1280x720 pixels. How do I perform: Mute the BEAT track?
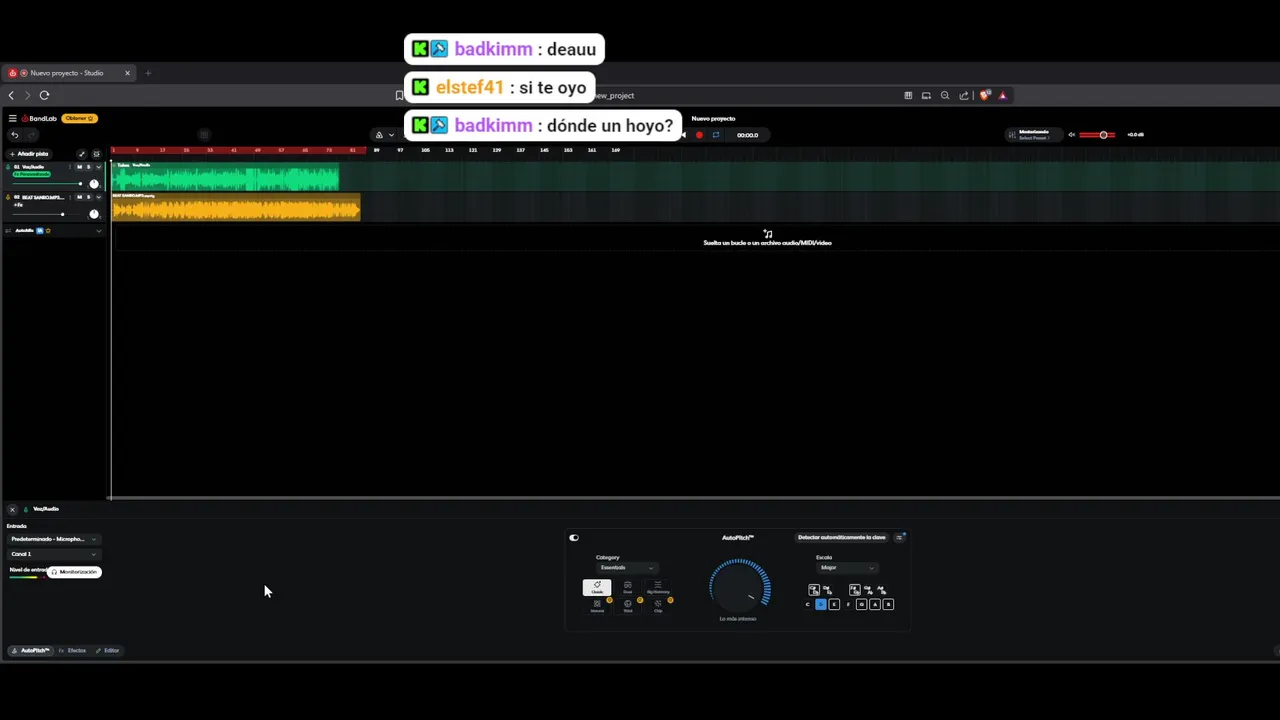79,197
